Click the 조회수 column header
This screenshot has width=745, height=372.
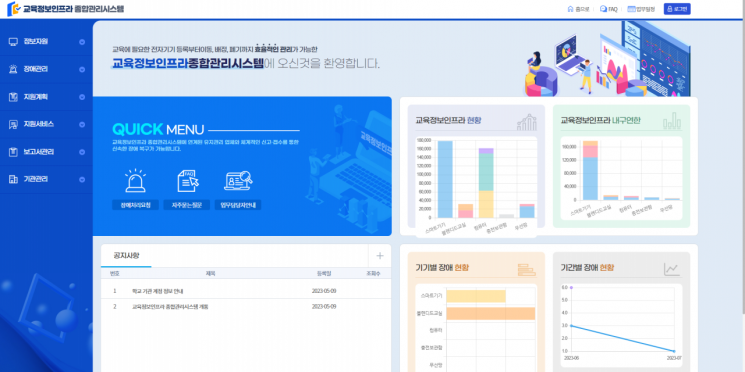373,273
